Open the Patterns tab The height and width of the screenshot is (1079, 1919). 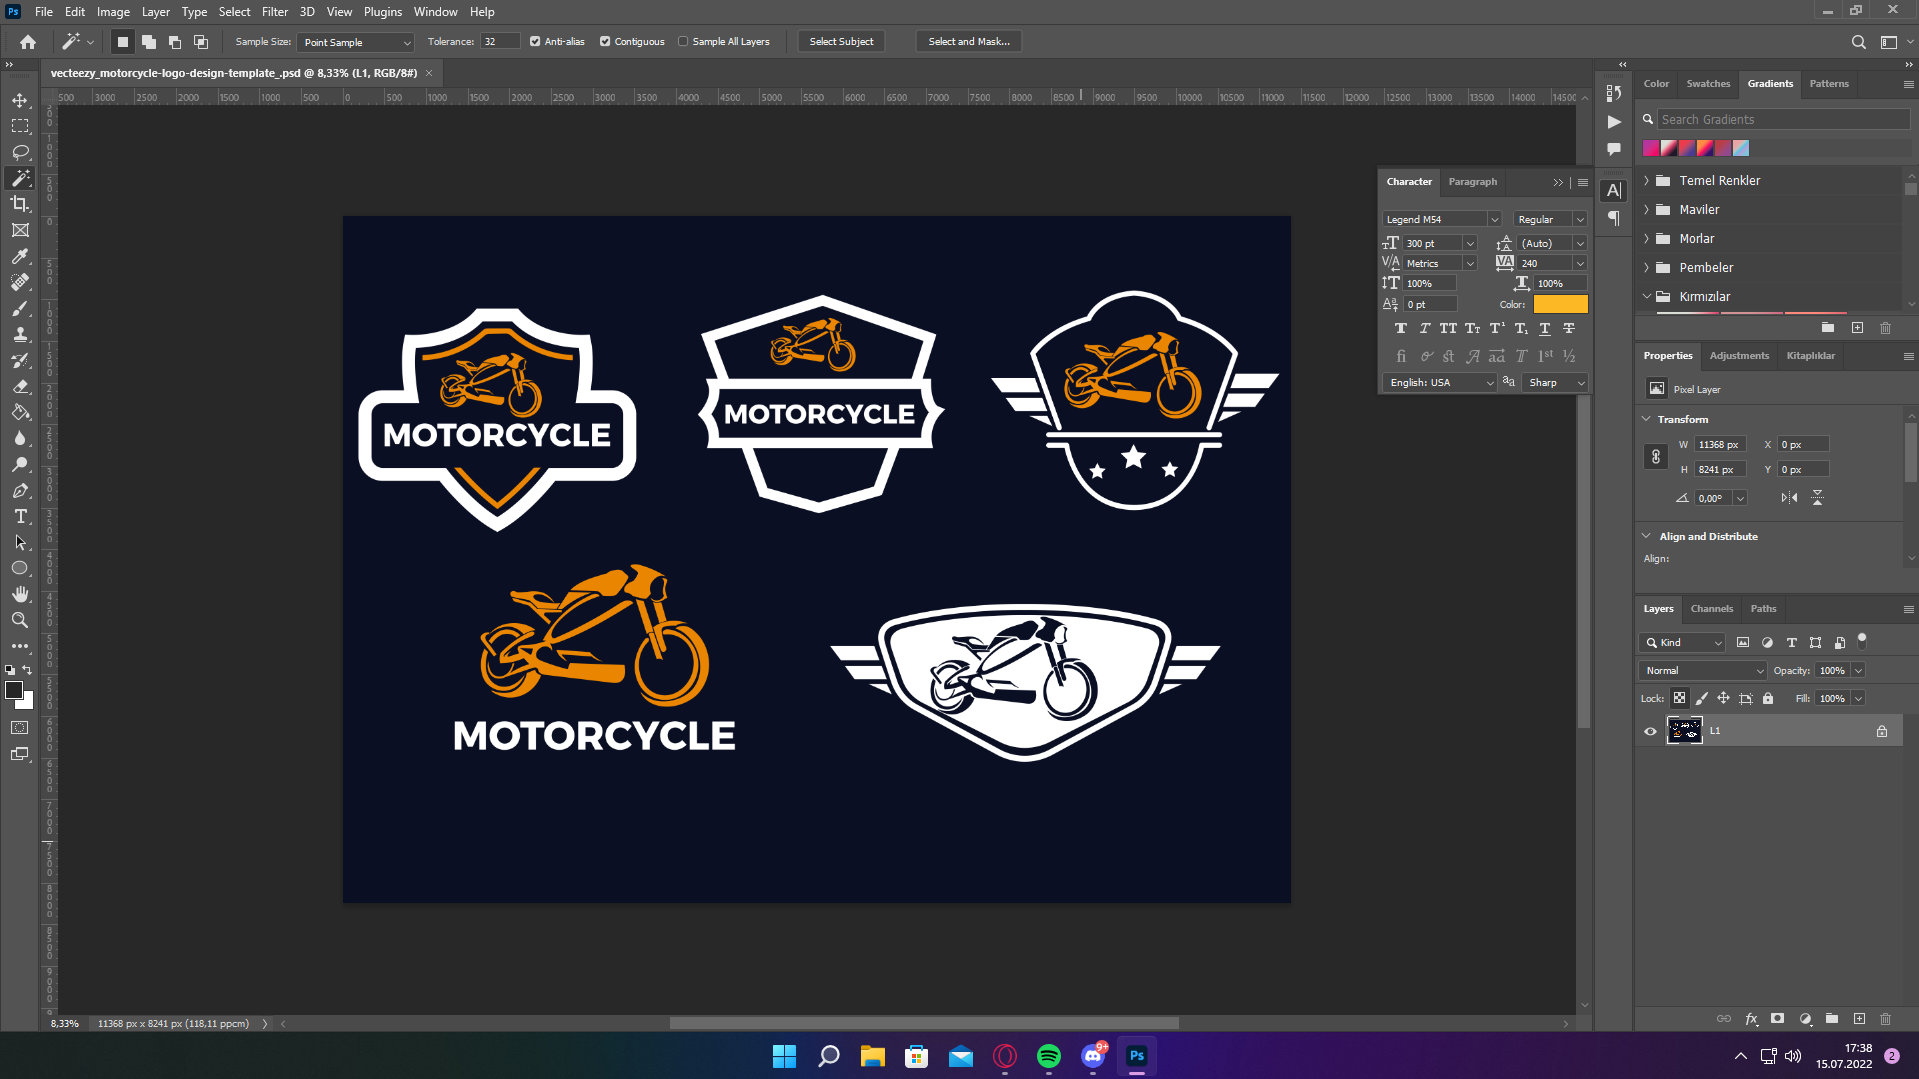[x=1829, y=84]
